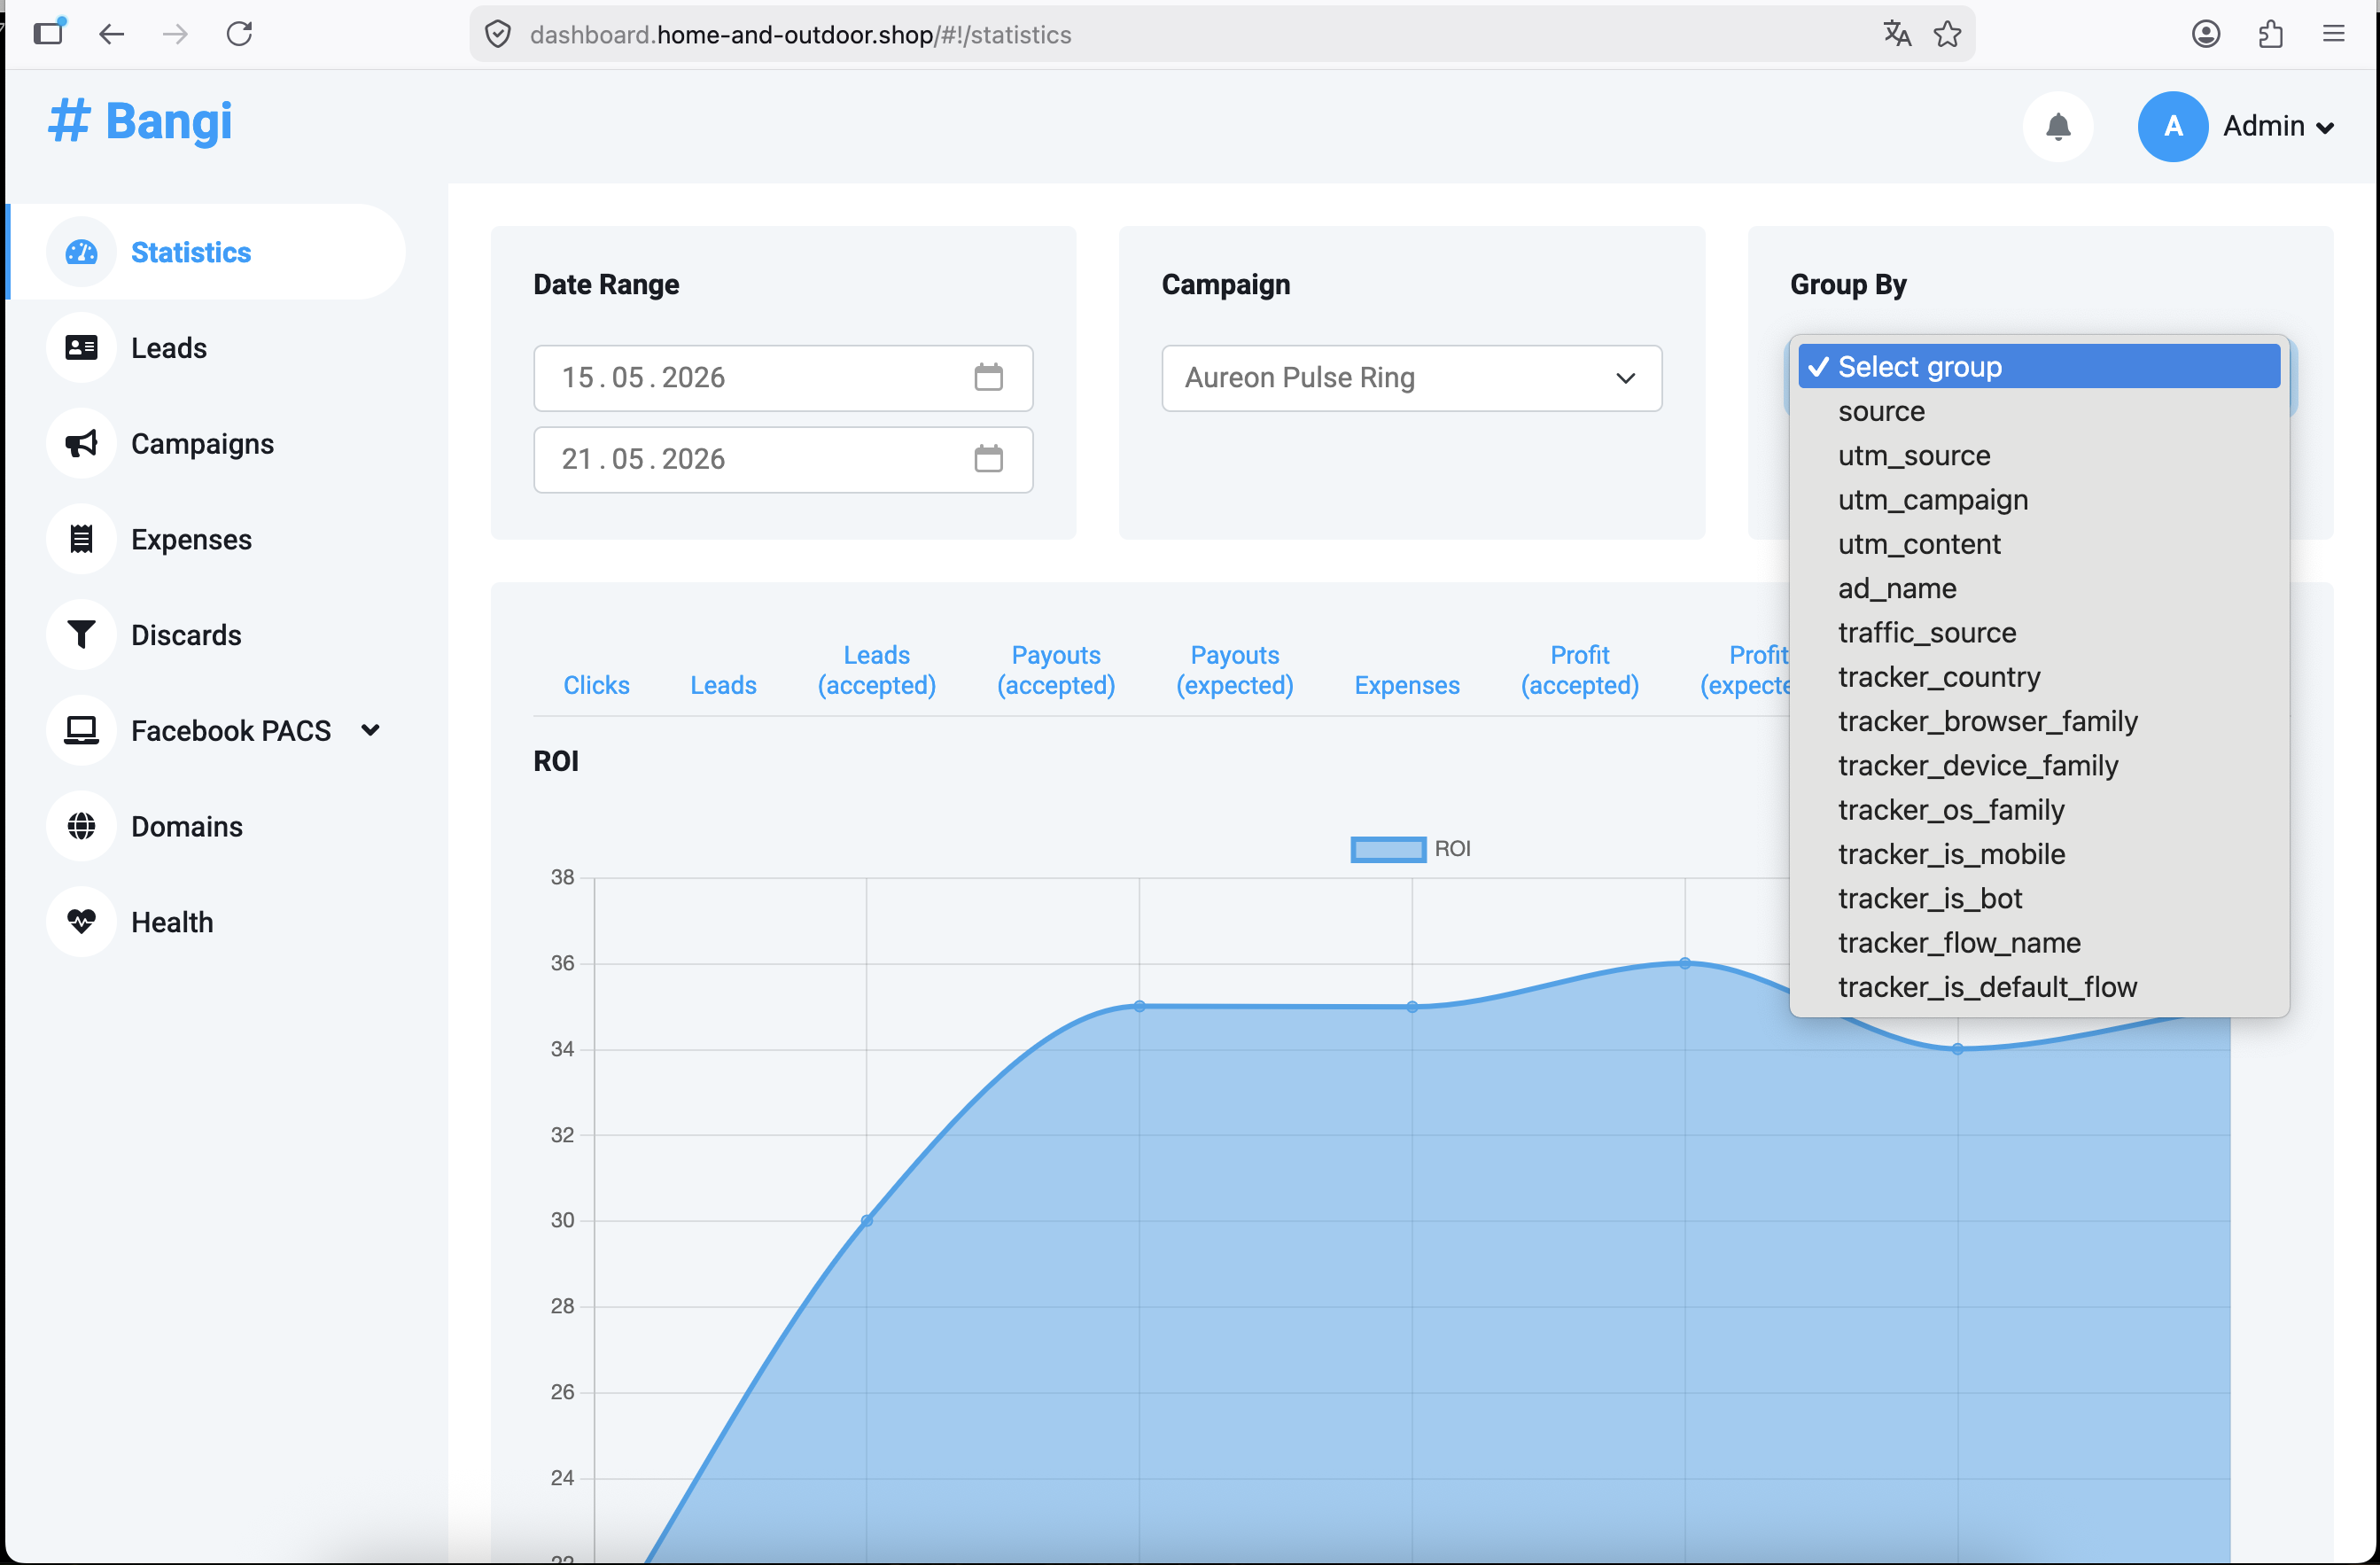2380x1565 pixels.
Task: Select 'source' in the Group By list
Action: (x=2039, y=411)
